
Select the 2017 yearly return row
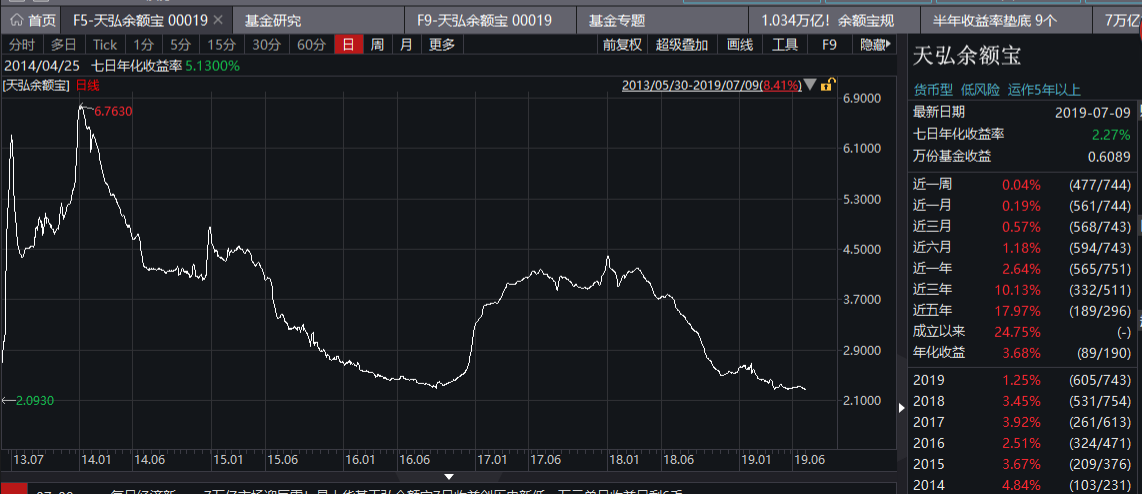1022,422
